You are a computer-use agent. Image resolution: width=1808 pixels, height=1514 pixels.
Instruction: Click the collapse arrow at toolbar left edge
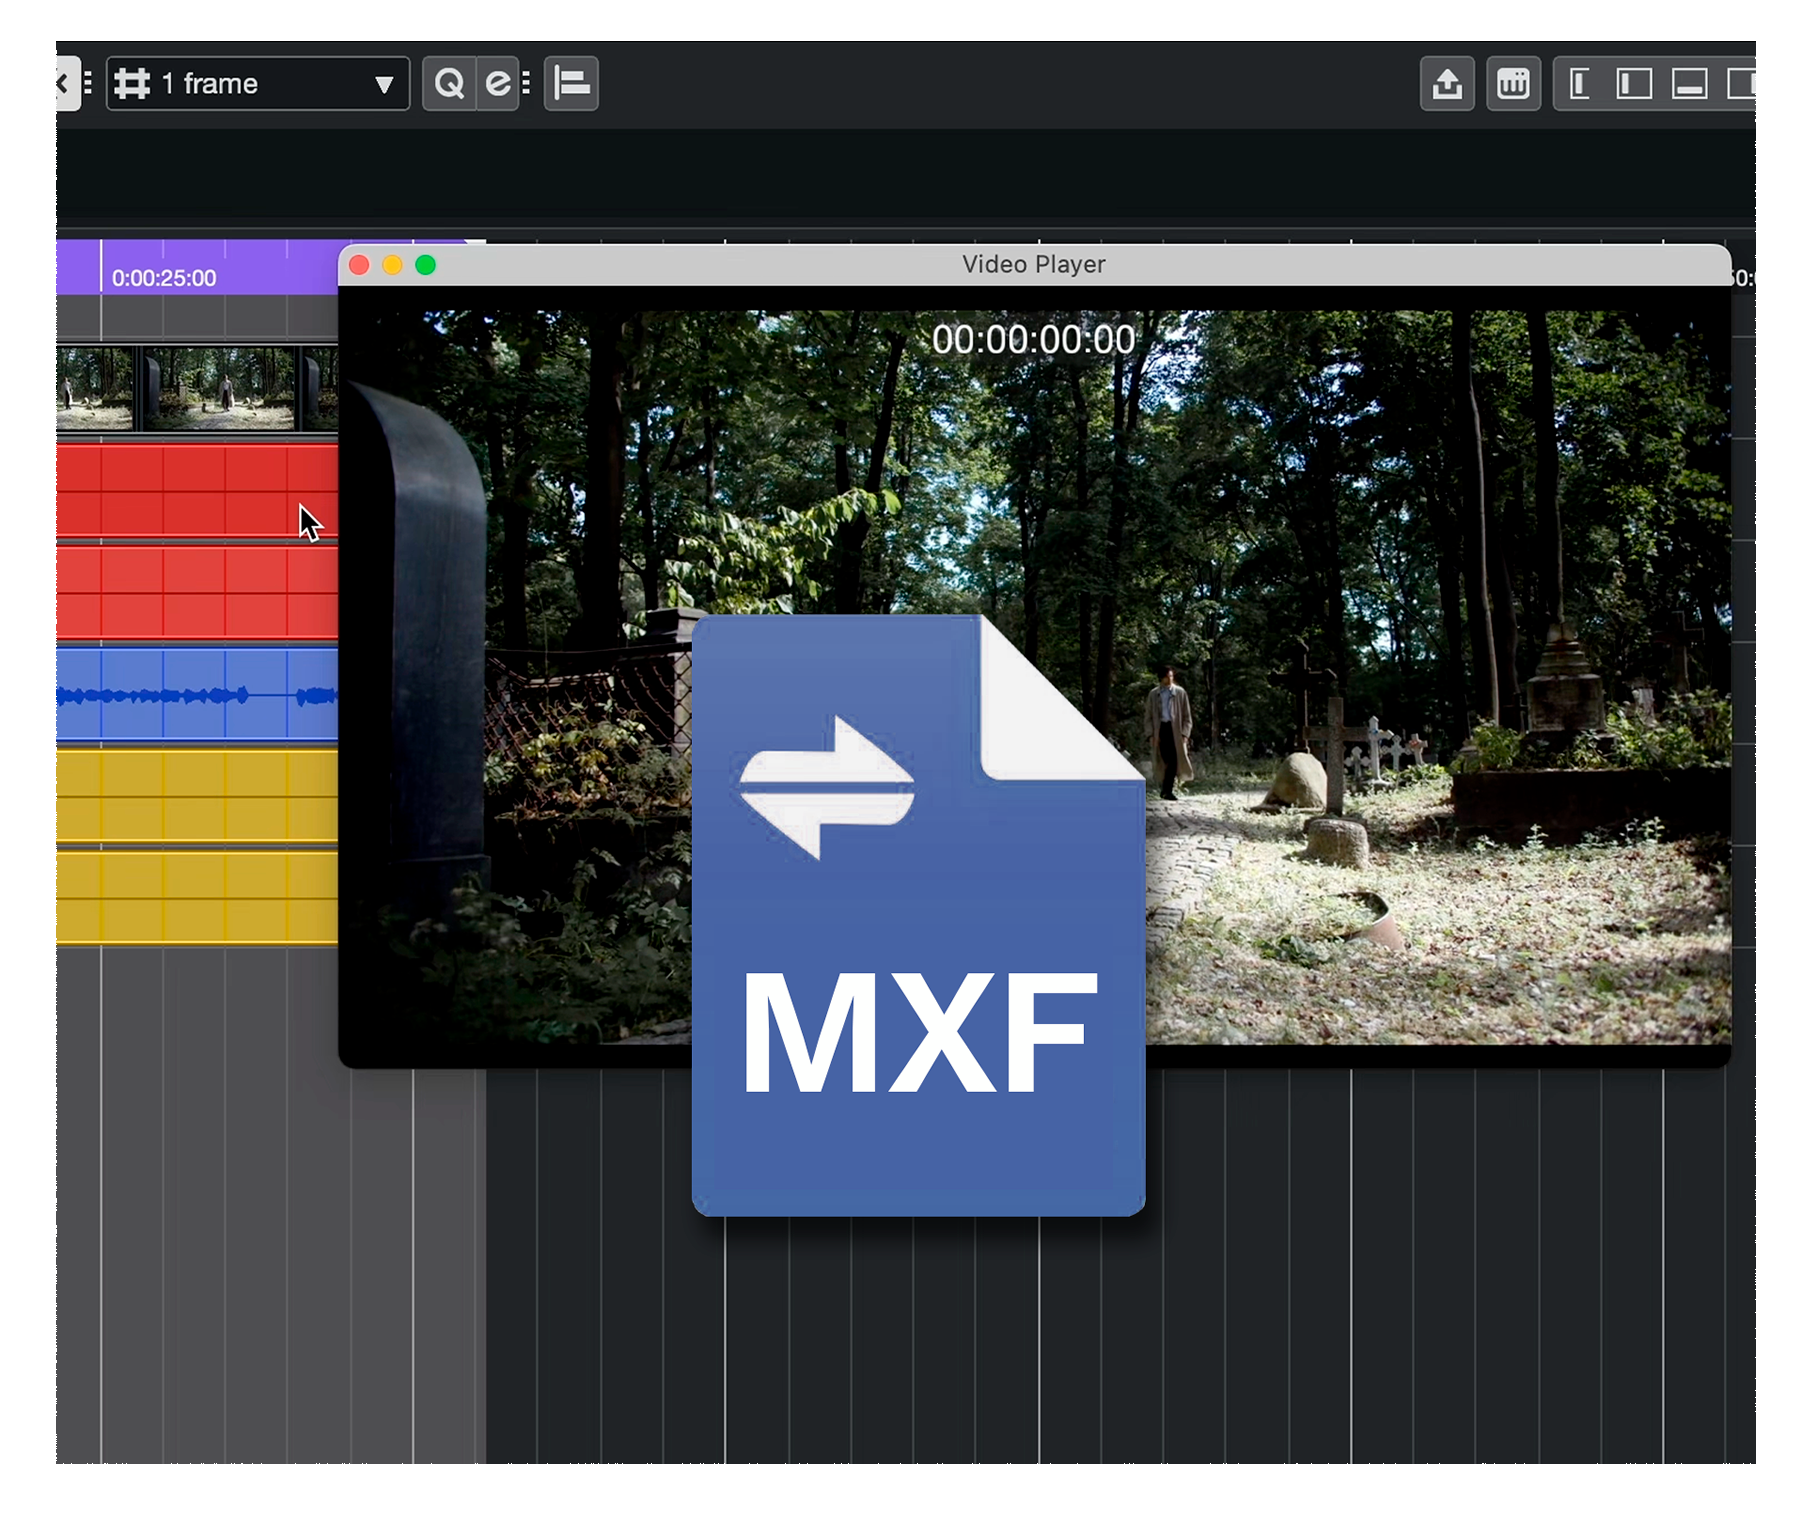(x=63, y=84)
